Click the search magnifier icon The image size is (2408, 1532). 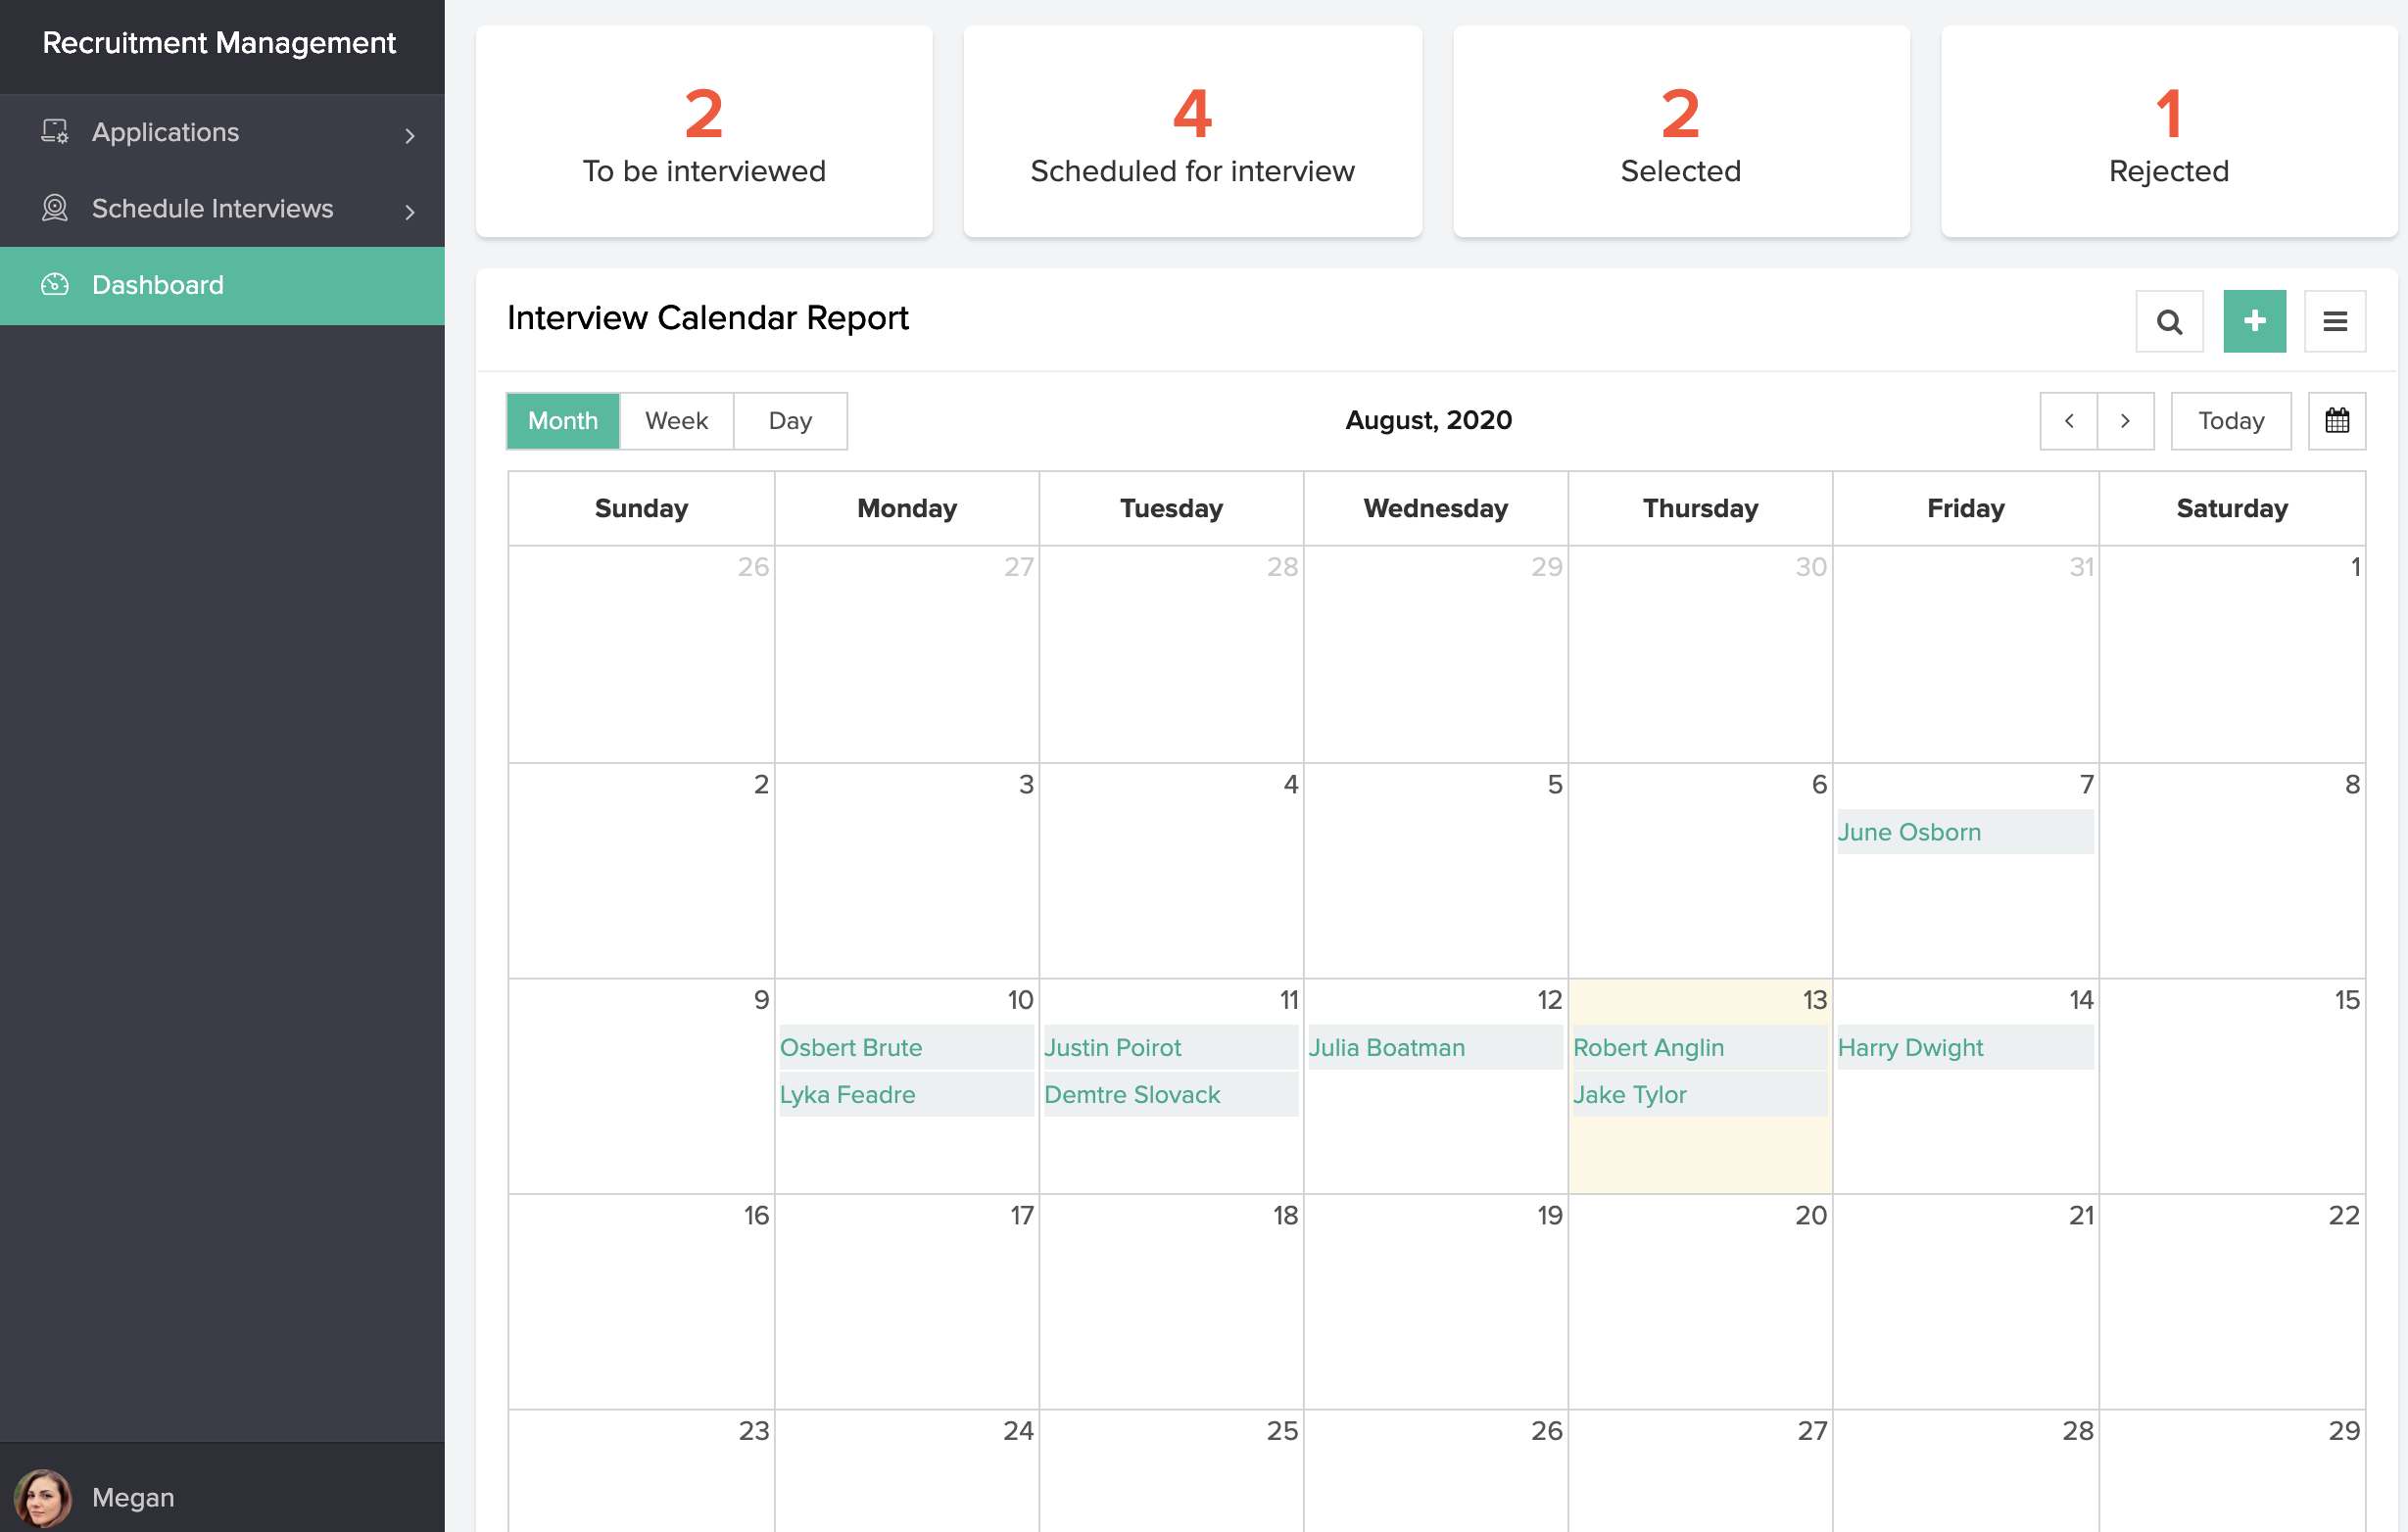(x=2168, y=321)
